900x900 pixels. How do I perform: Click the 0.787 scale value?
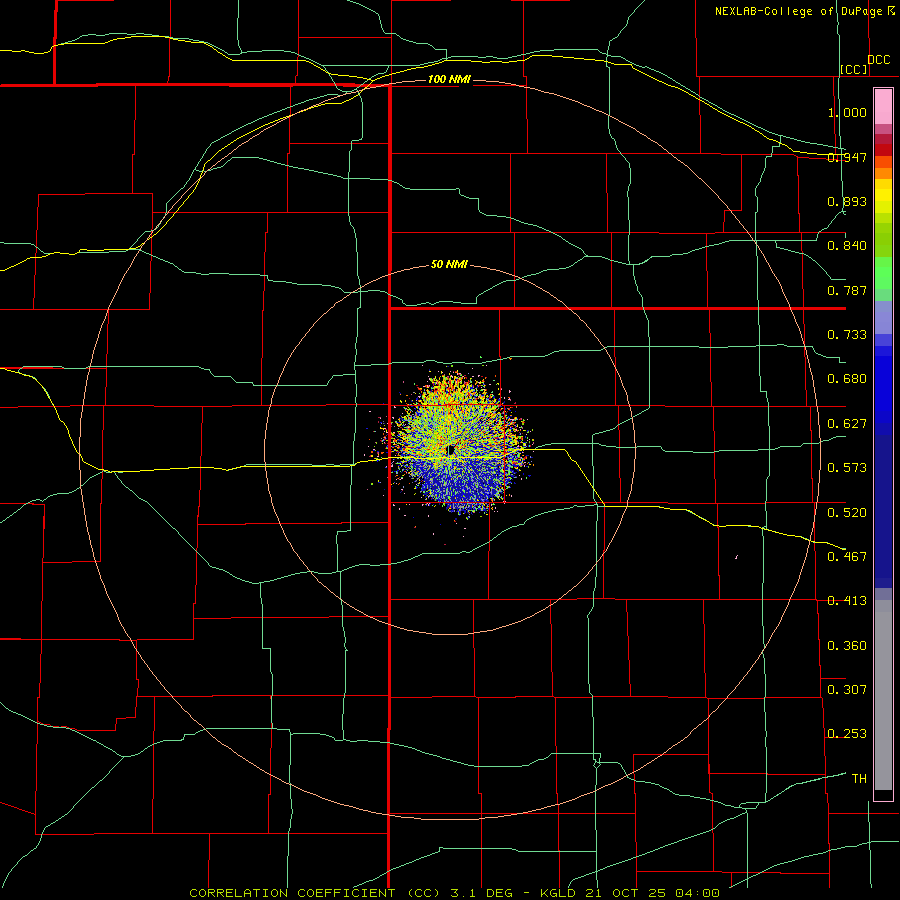click(x=847, y=290)
